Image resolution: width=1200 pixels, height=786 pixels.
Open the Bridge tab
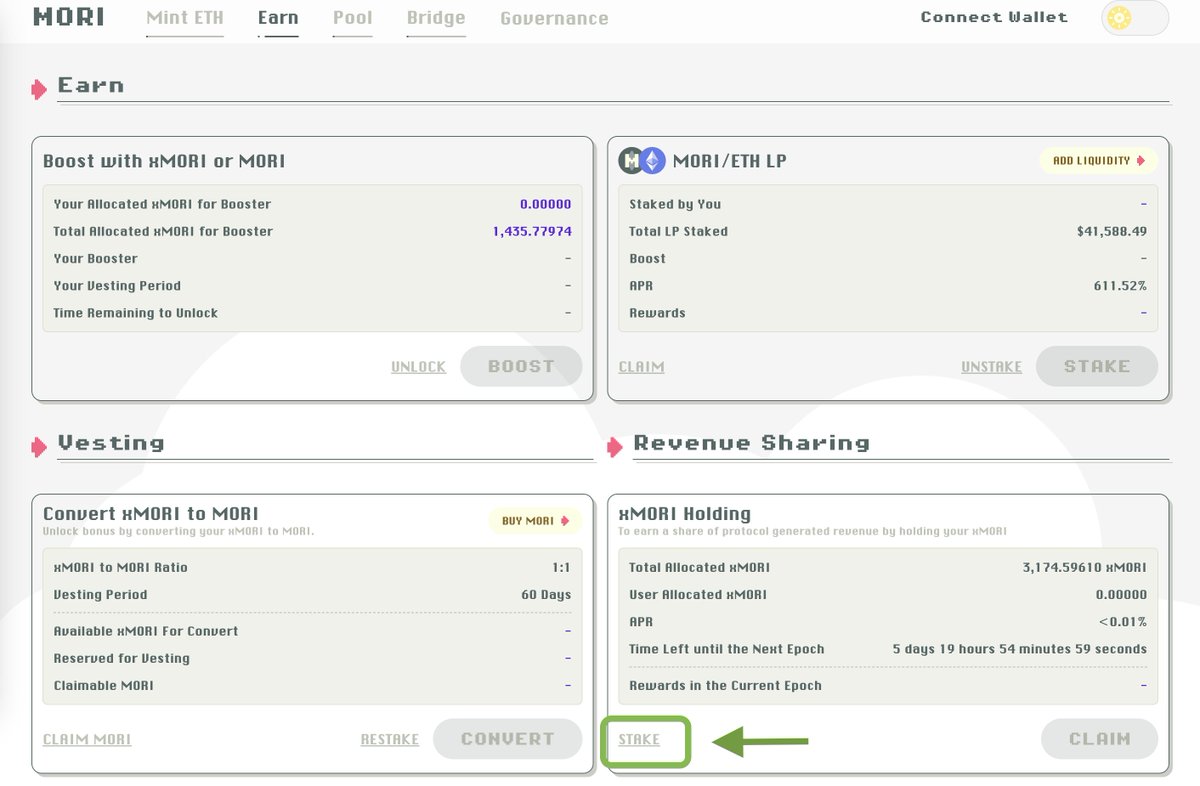(436, 18)
